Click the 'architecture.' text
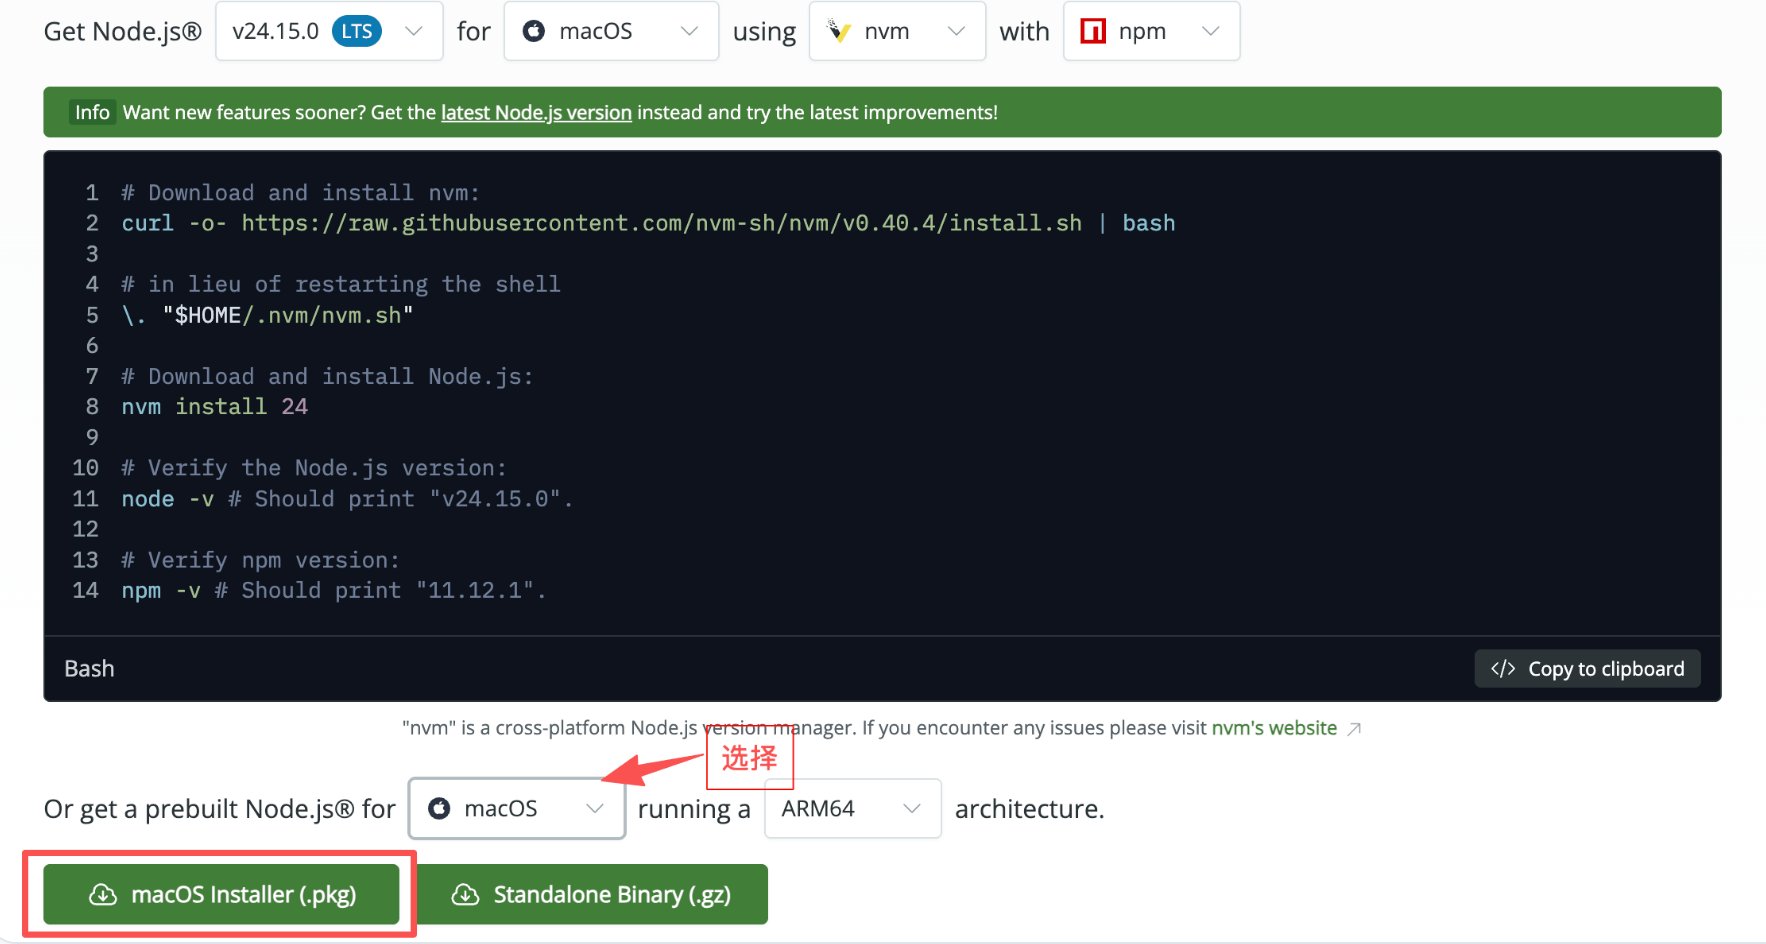Image resolution: width=1766 pixels, height=944 pixels. click(1030, 808)
